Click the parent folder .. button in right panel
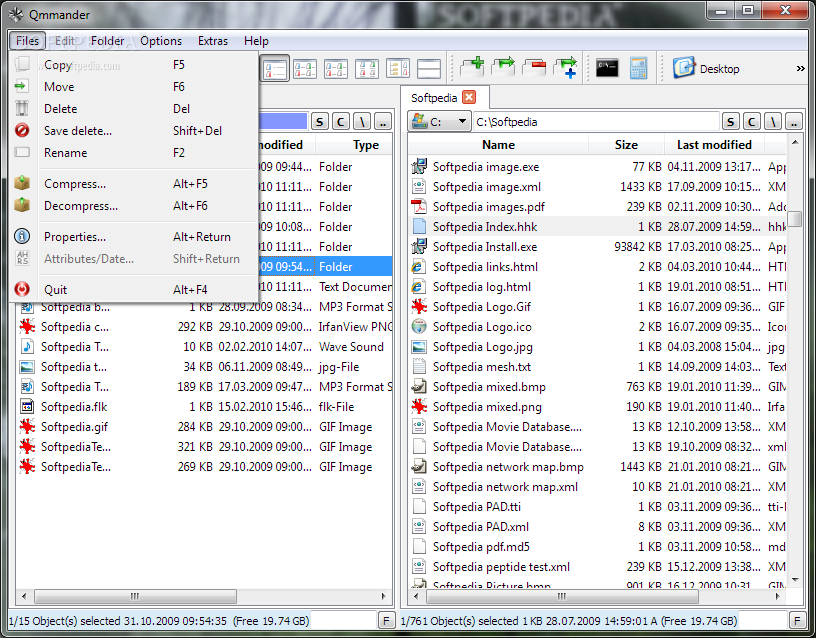The image size is (816, 638). (794, 122)
